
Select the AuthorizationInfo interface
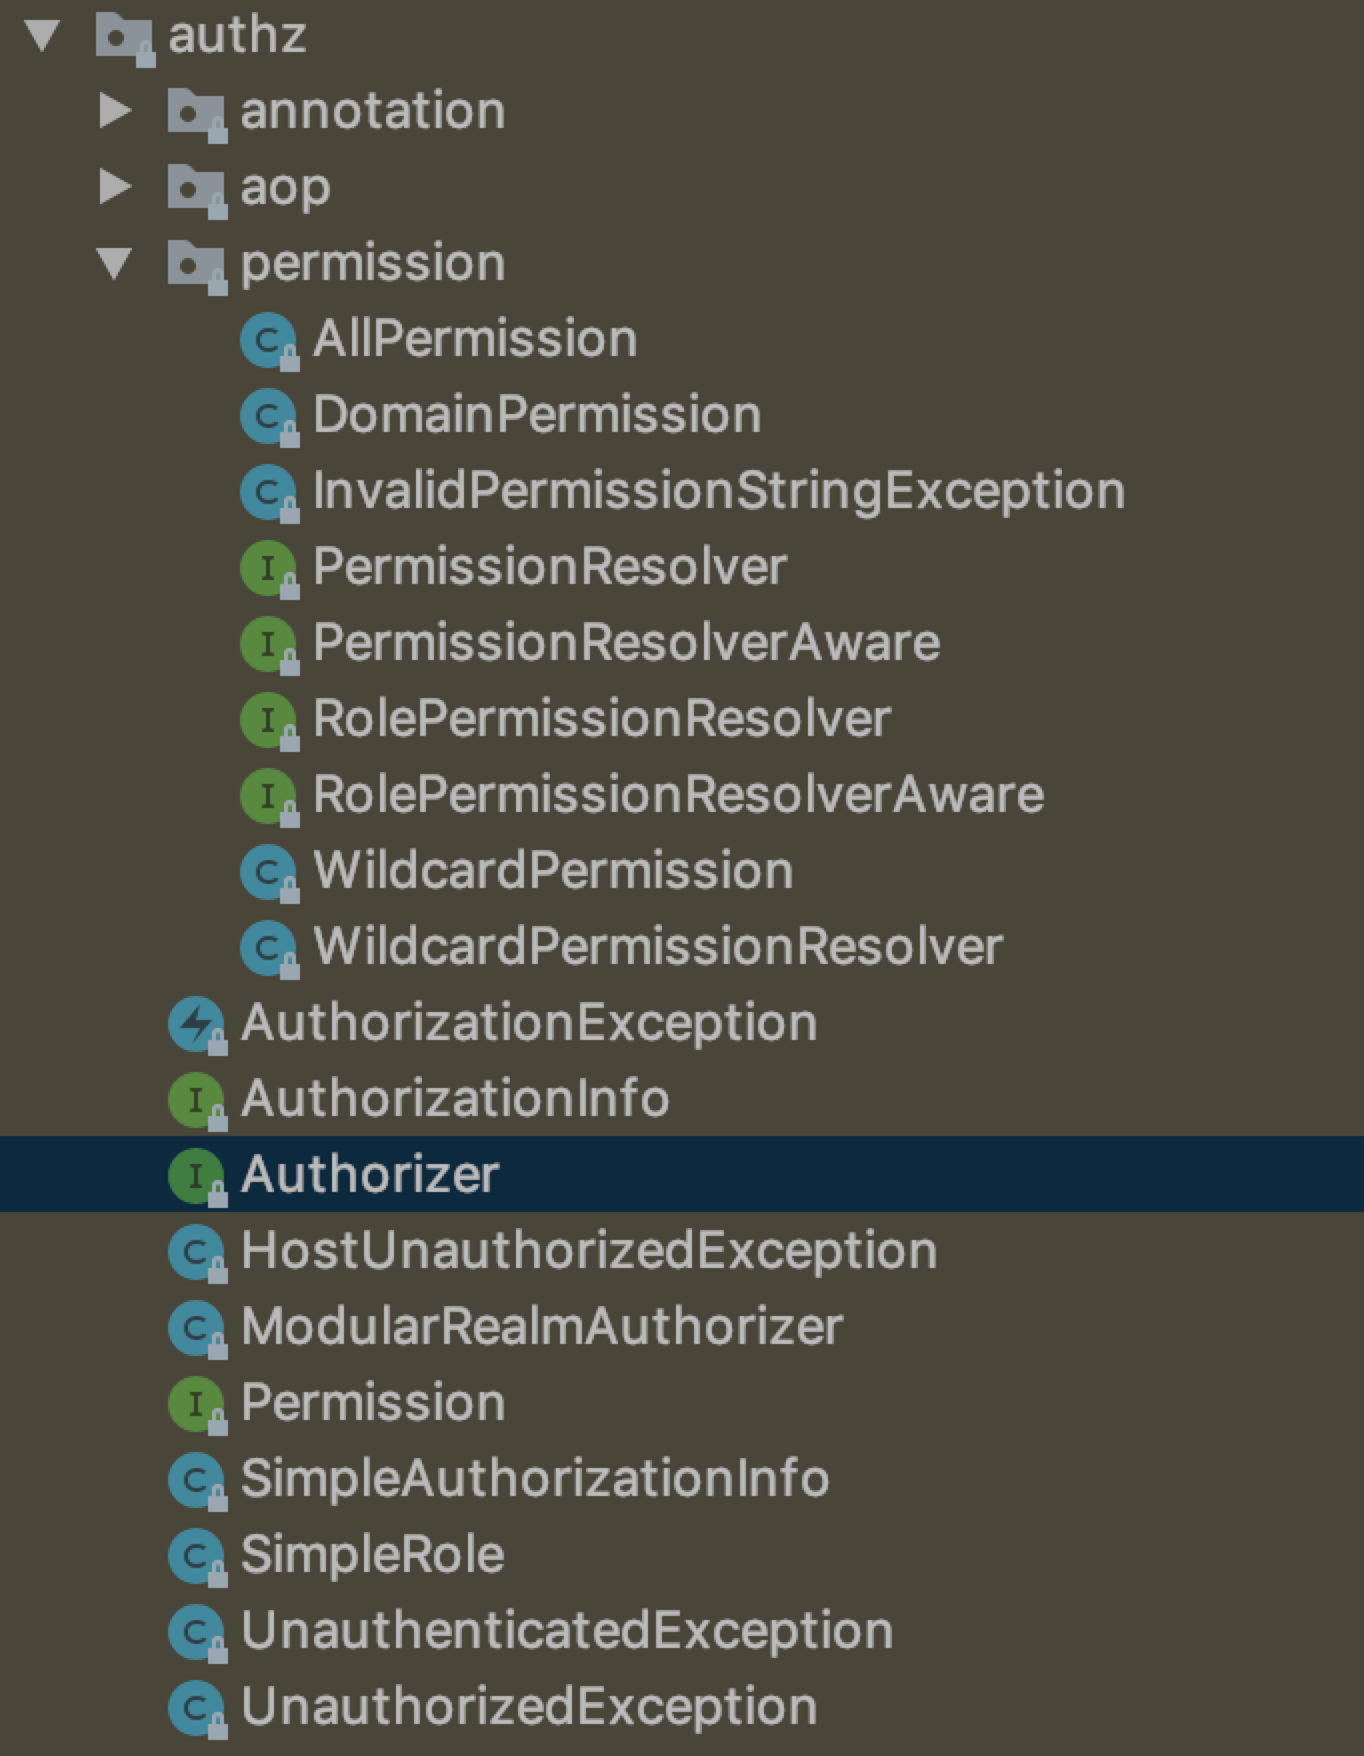[455, 1100]
